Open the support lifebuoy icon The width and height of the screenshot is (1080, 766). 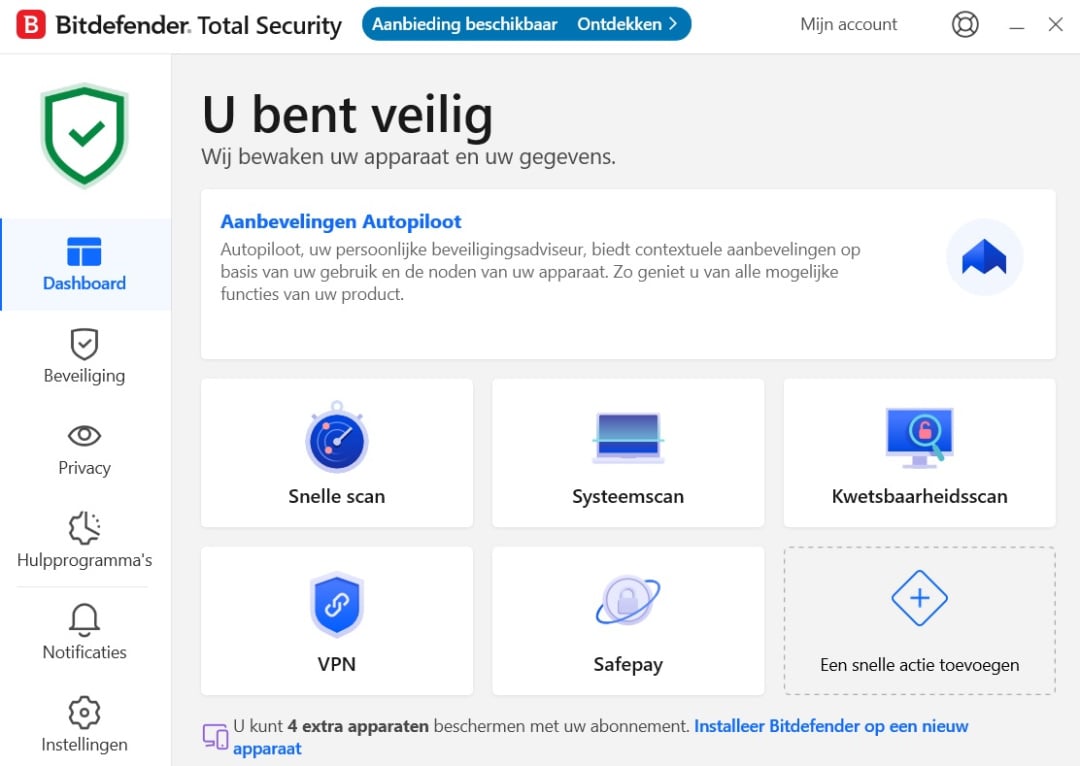coord(965,25)
